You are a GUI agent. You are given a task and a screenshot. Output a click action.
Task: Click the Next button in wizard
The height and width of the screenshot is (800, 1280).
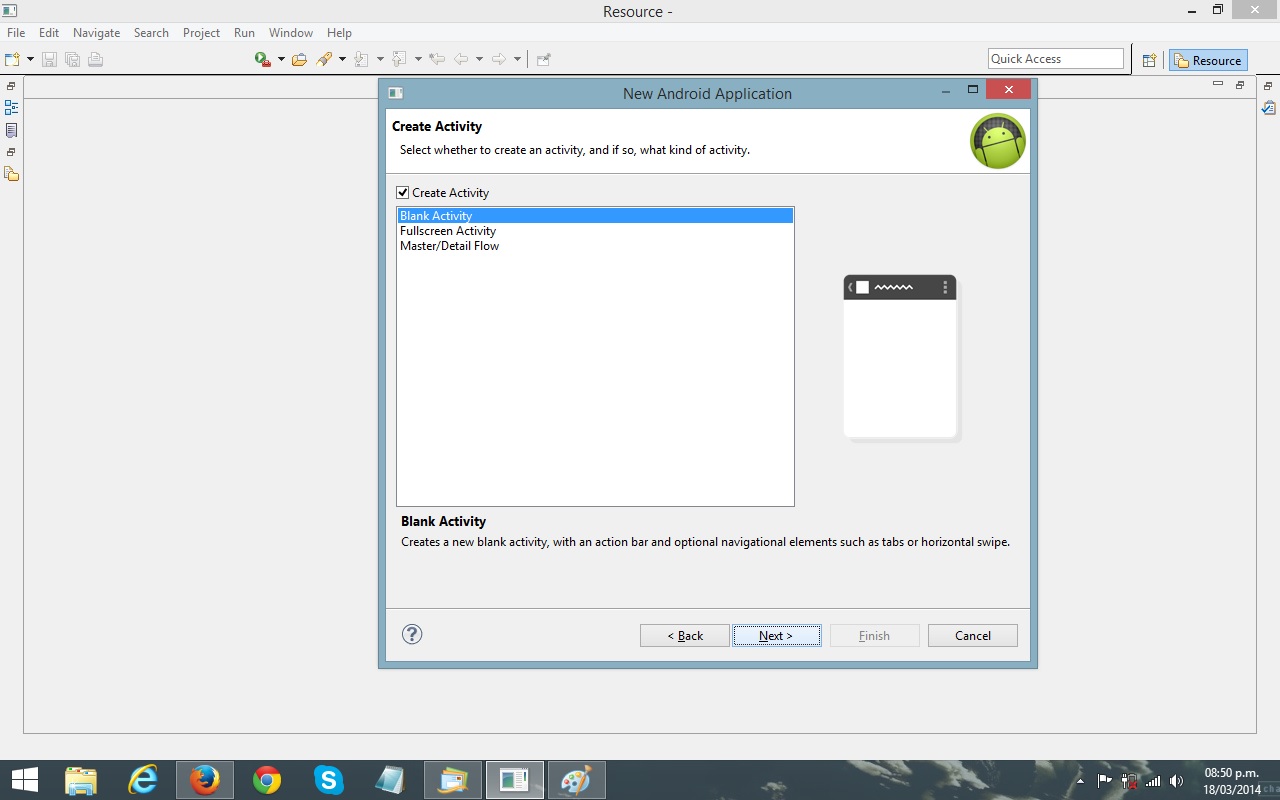[777, 636]
